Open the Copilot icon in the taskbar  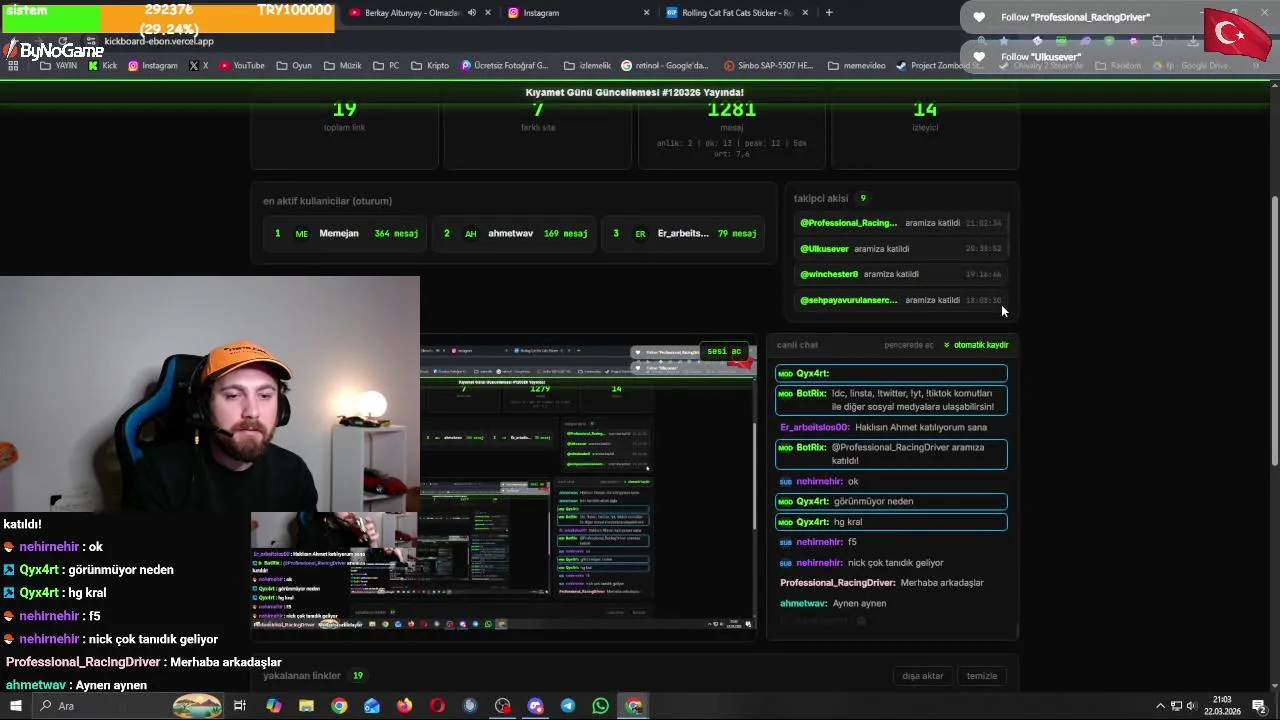[x=274, y=706]
